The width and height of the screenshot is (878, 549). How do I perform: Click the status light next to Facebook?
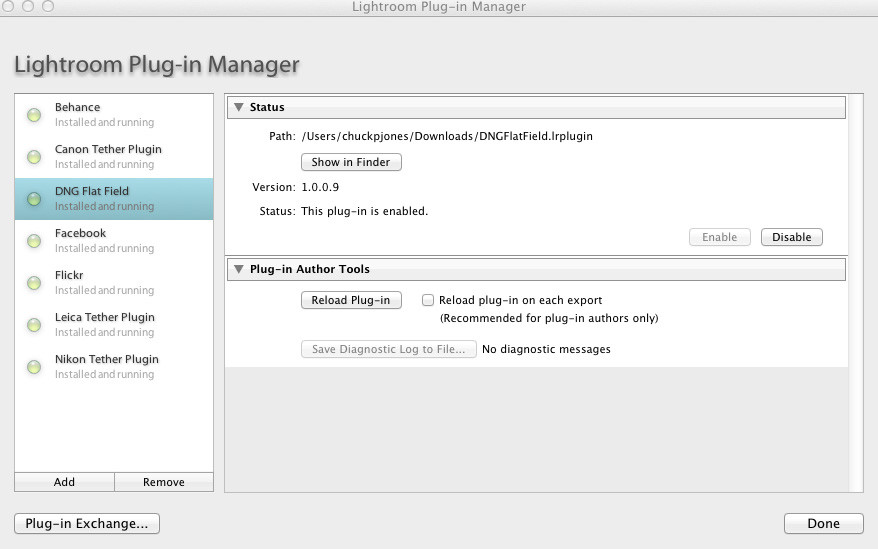(x=34, y=241)
